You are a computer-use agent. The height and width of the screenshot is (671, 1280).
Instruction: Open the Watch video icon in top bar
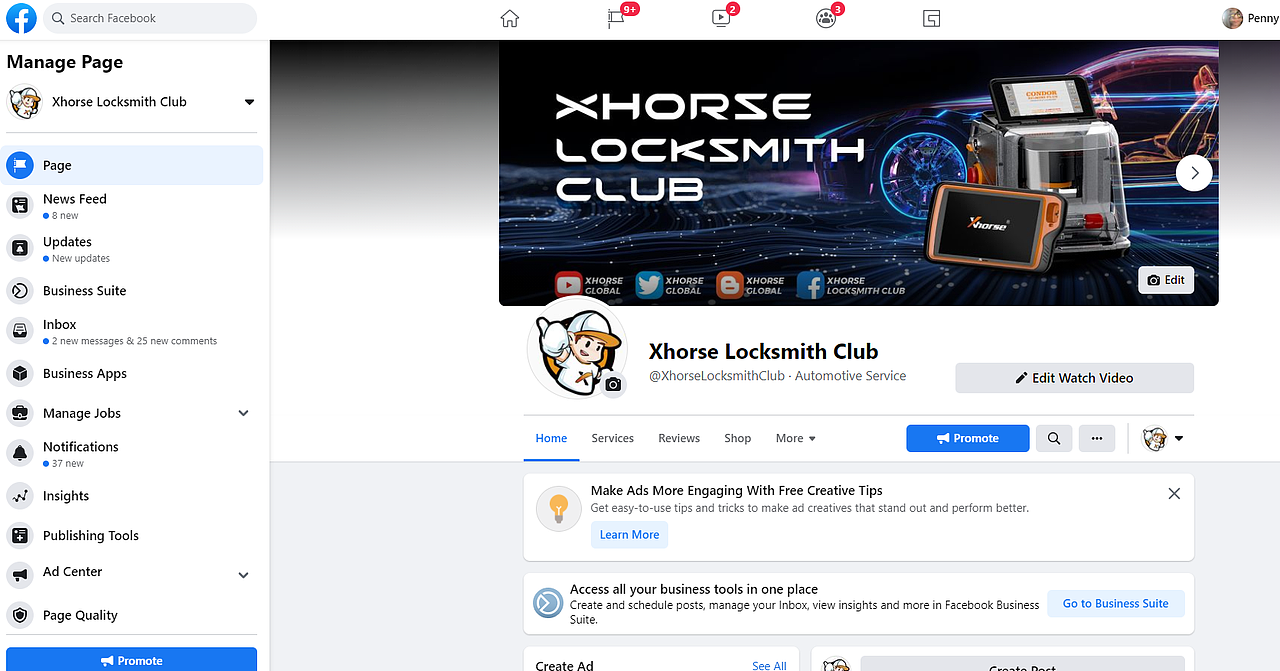[x=721, y=18]
